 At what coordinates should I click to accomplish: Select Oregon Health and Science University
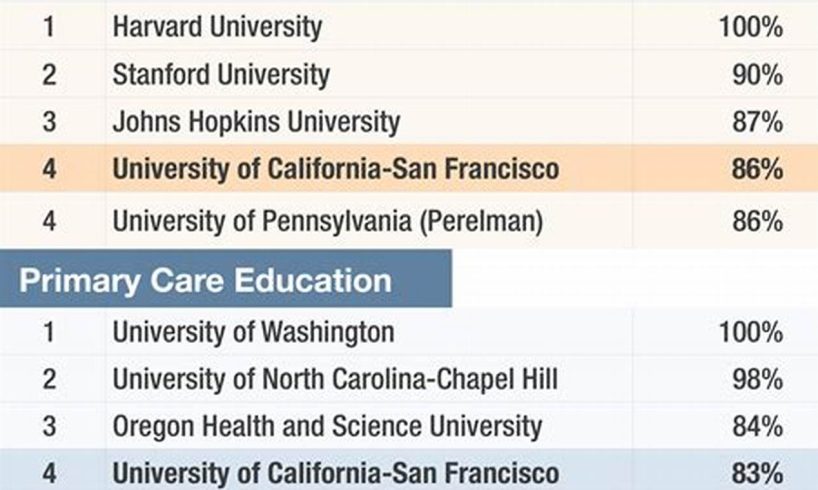pos(327,426)
